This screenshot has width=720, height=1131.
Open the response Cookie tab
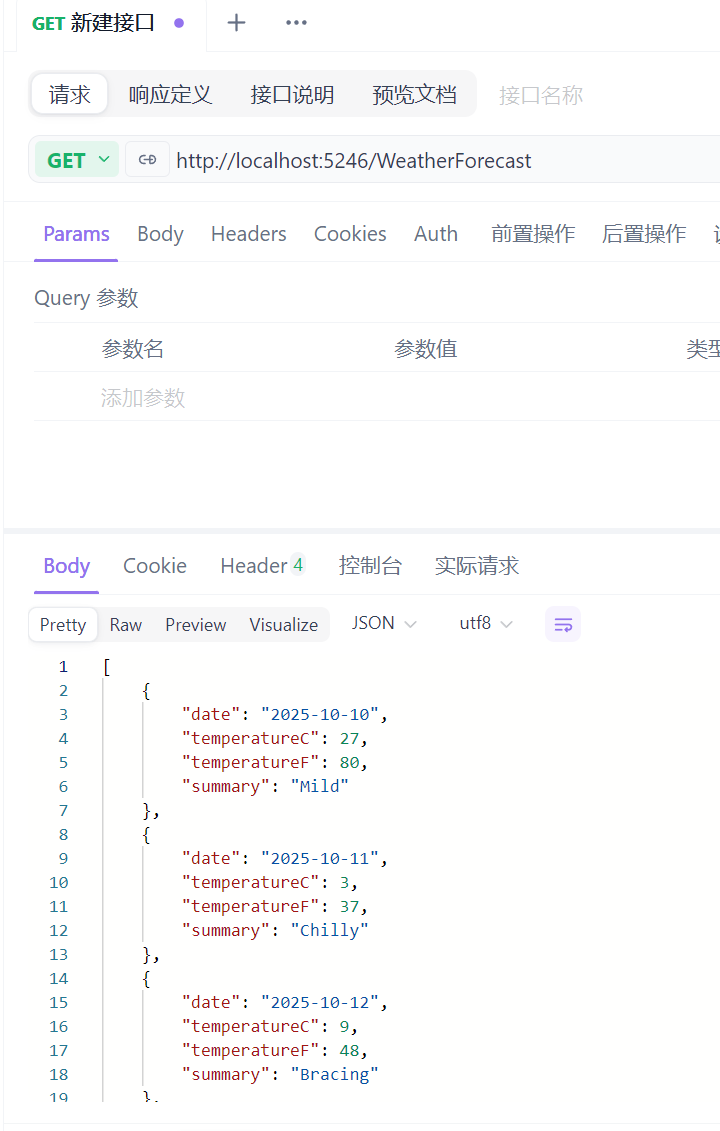point(155,566)
